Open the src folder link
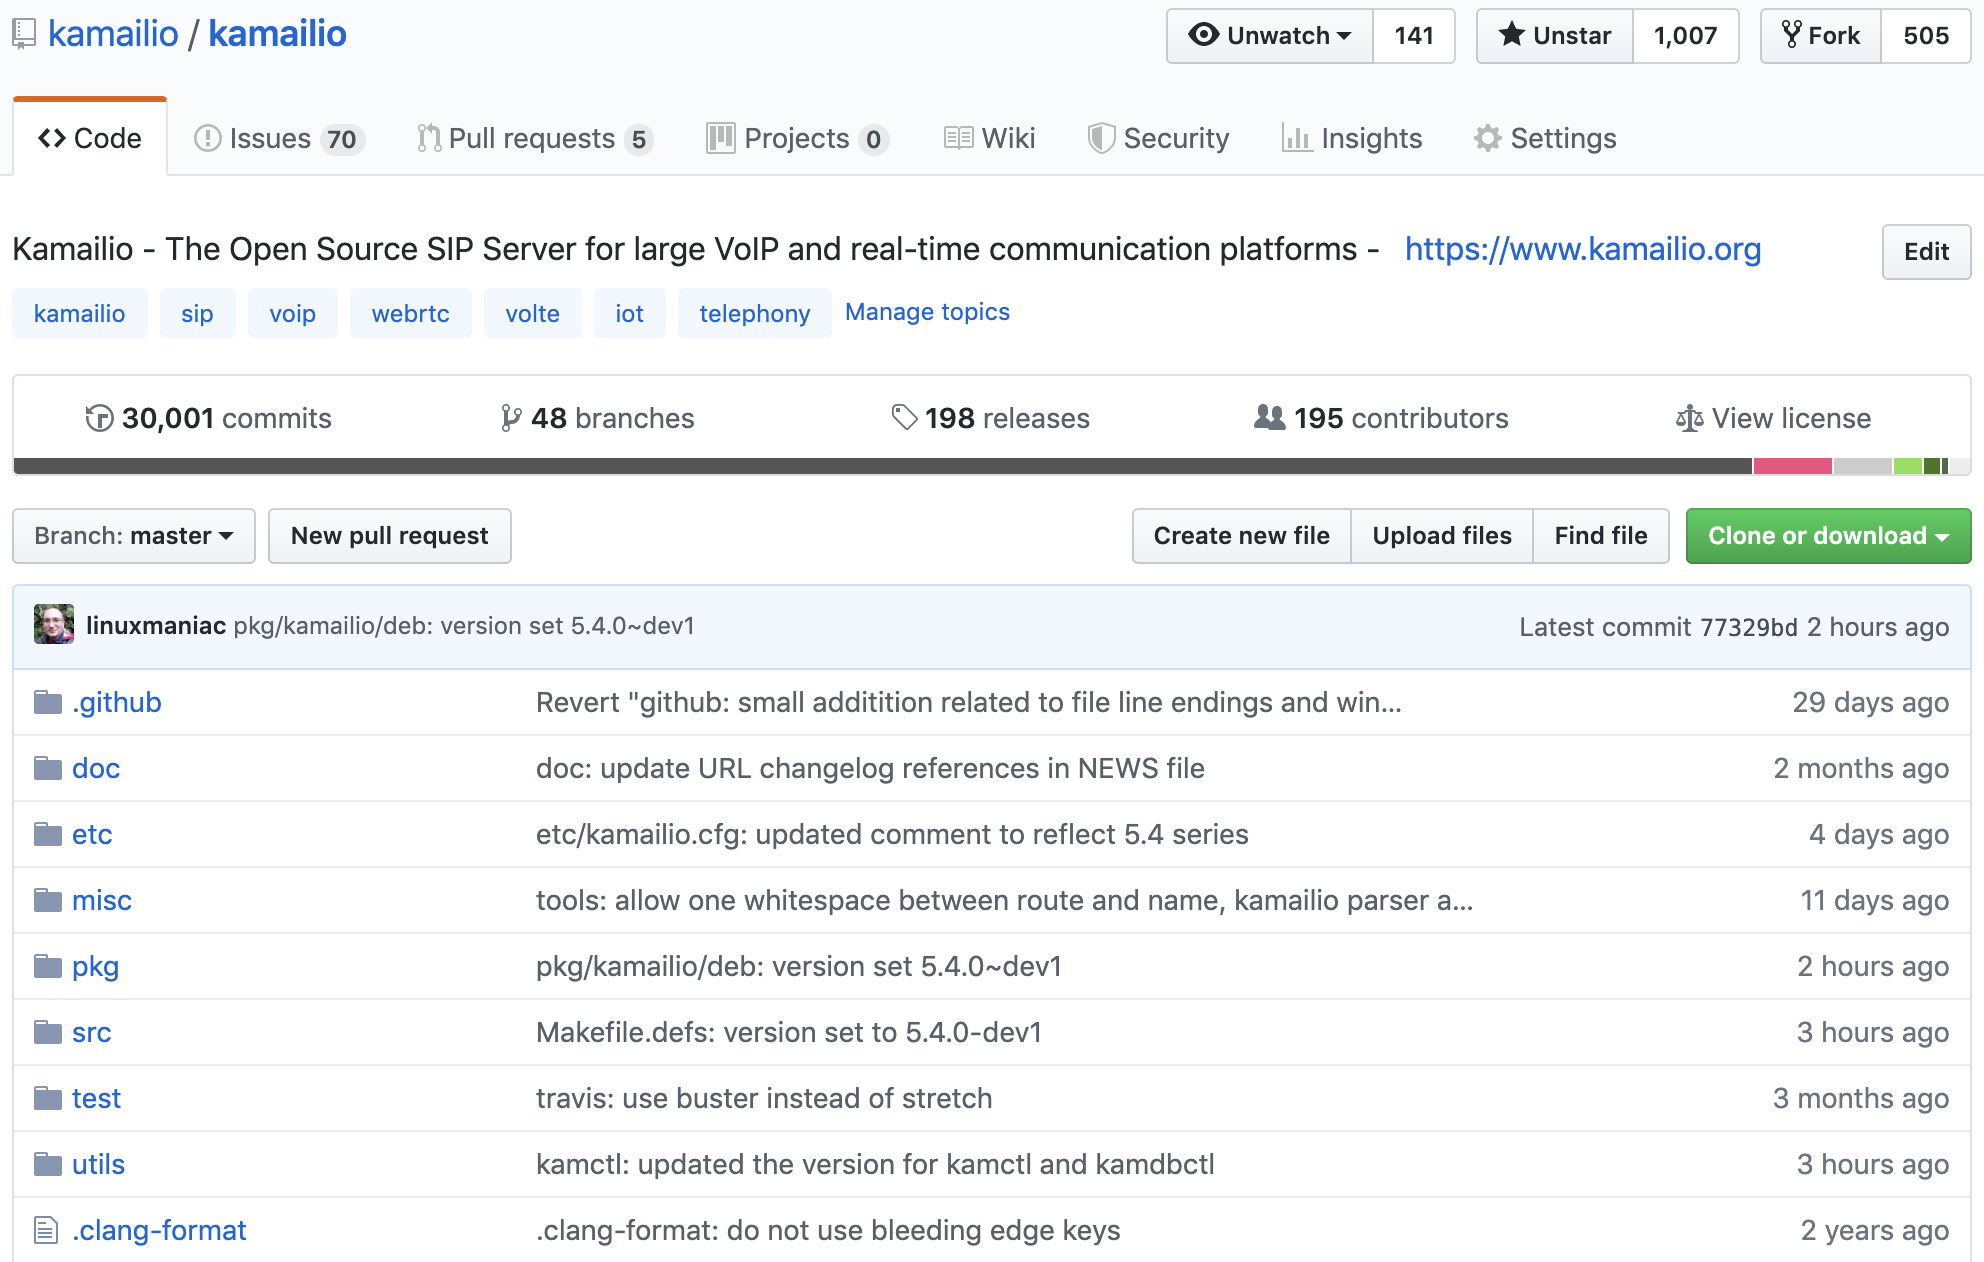The width and height of the screenshot is (1984, 1262). (91, 1033)
